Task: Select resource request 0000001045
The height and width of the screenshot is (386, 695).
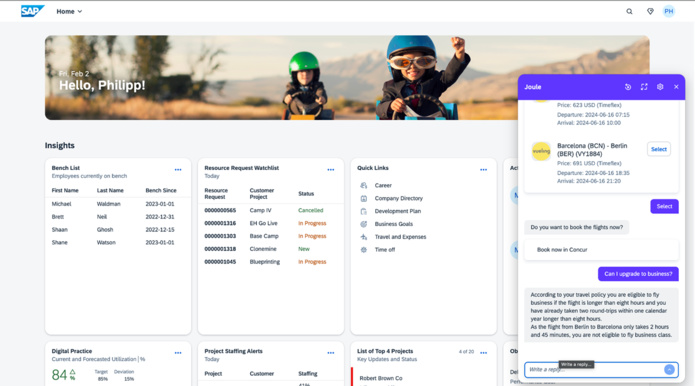Action: [x=220, y=262]
